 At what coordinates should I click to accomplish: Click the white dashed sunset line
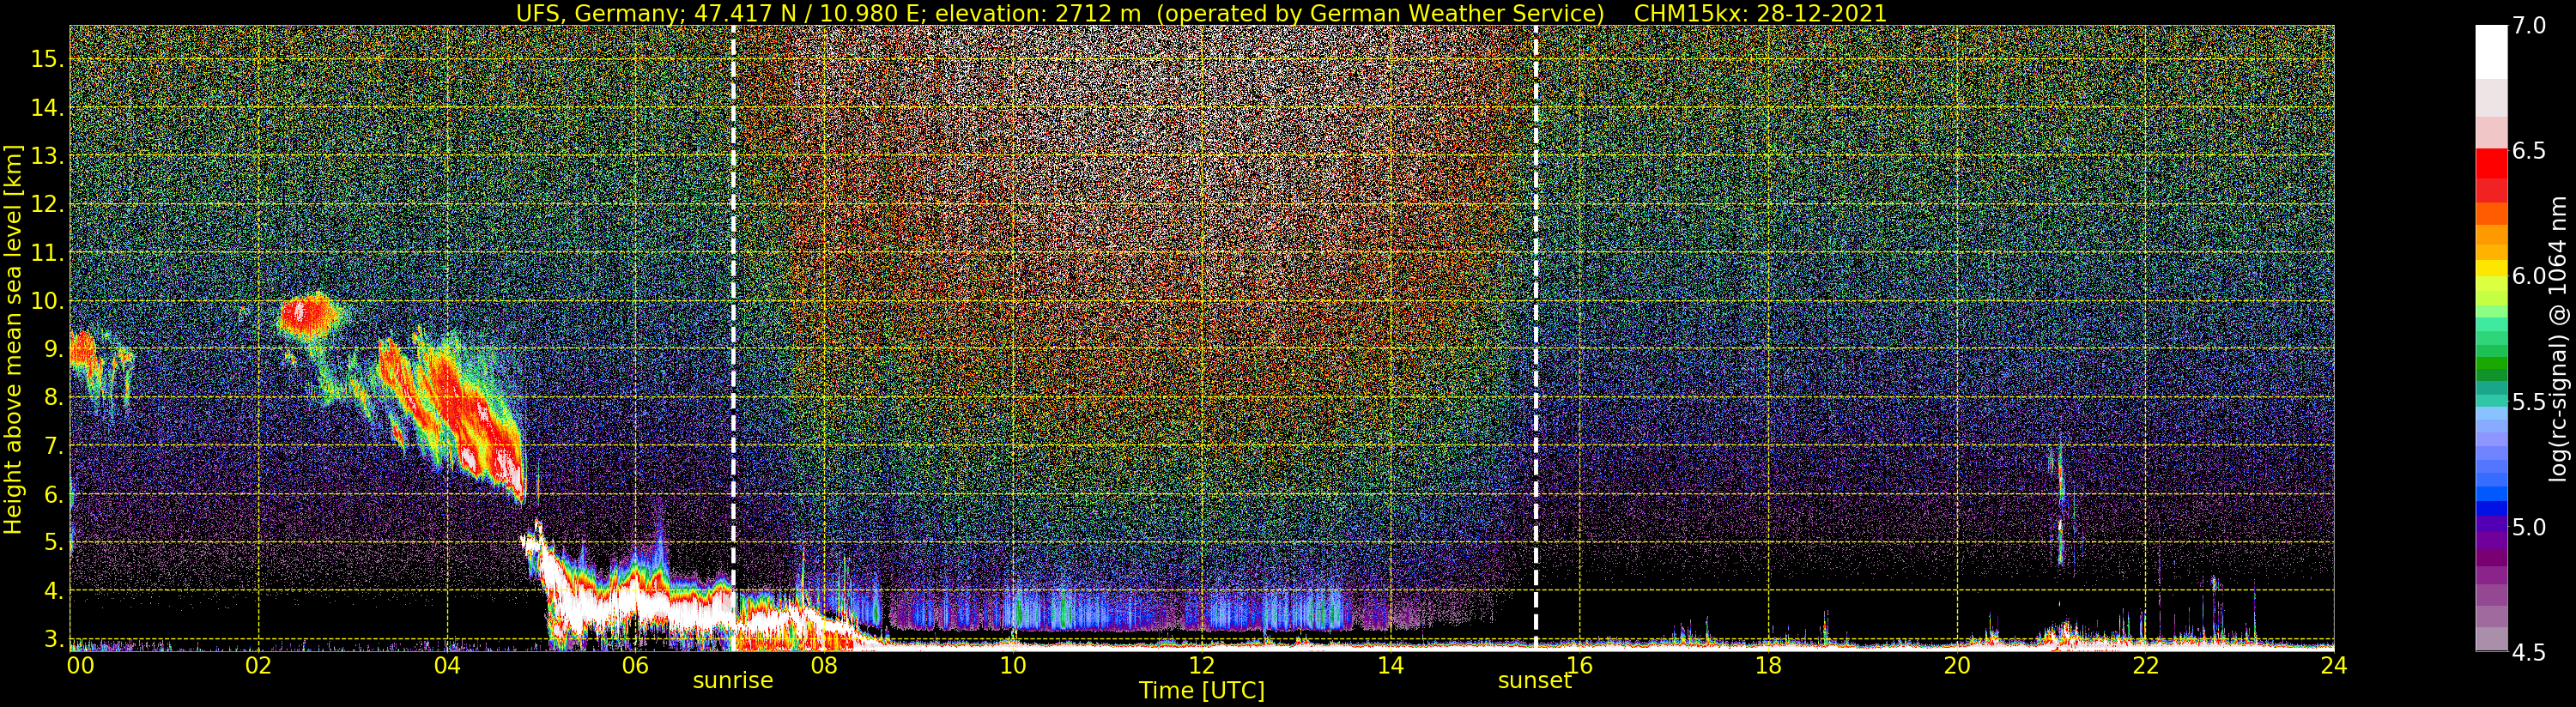pos(1536,300)
